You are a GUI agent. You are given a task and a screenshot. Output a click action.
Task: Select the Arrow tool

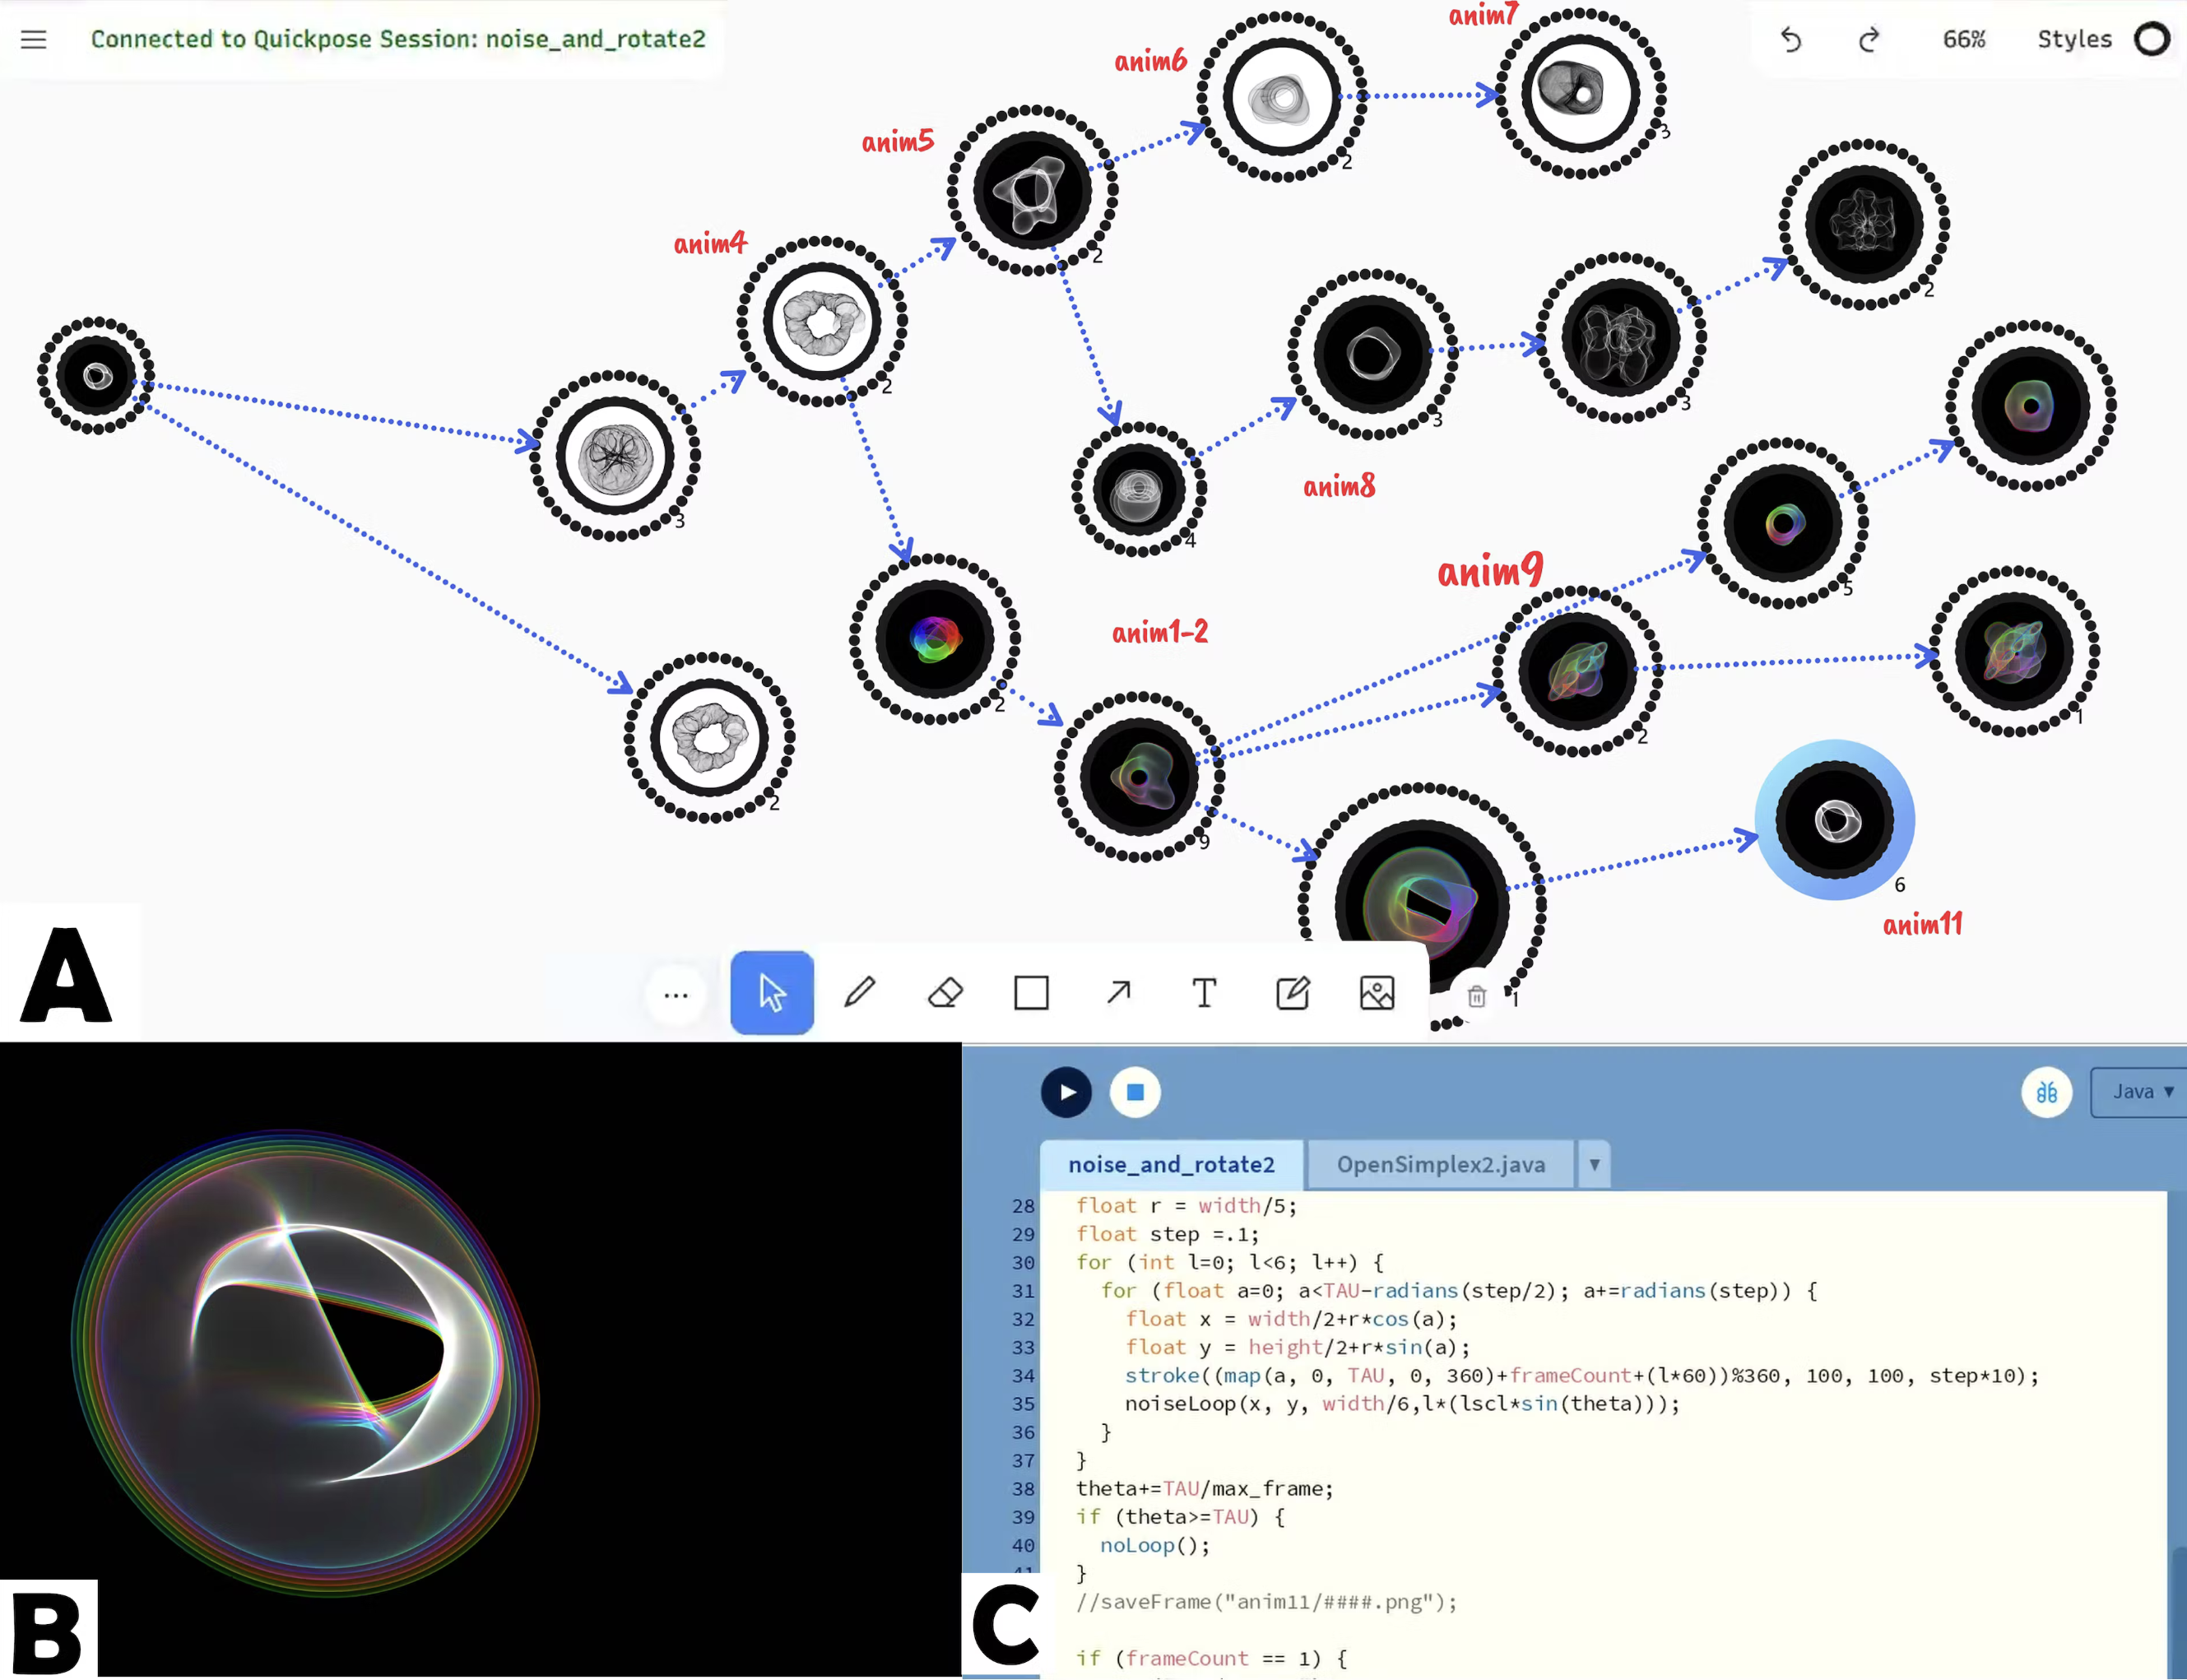coord(1118,993)
